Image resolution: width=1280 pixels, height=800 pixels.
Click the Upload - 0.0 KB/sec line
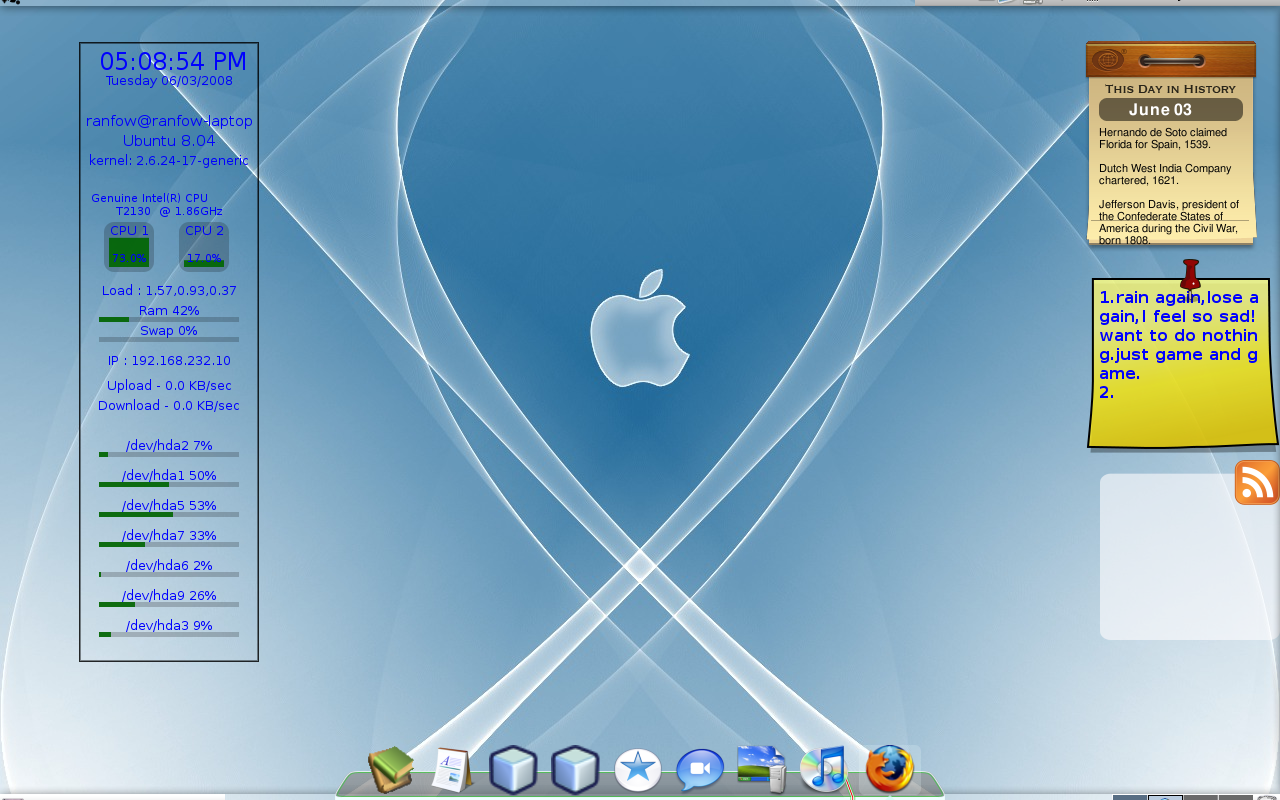pyautogui.click(x=169, y=386)
